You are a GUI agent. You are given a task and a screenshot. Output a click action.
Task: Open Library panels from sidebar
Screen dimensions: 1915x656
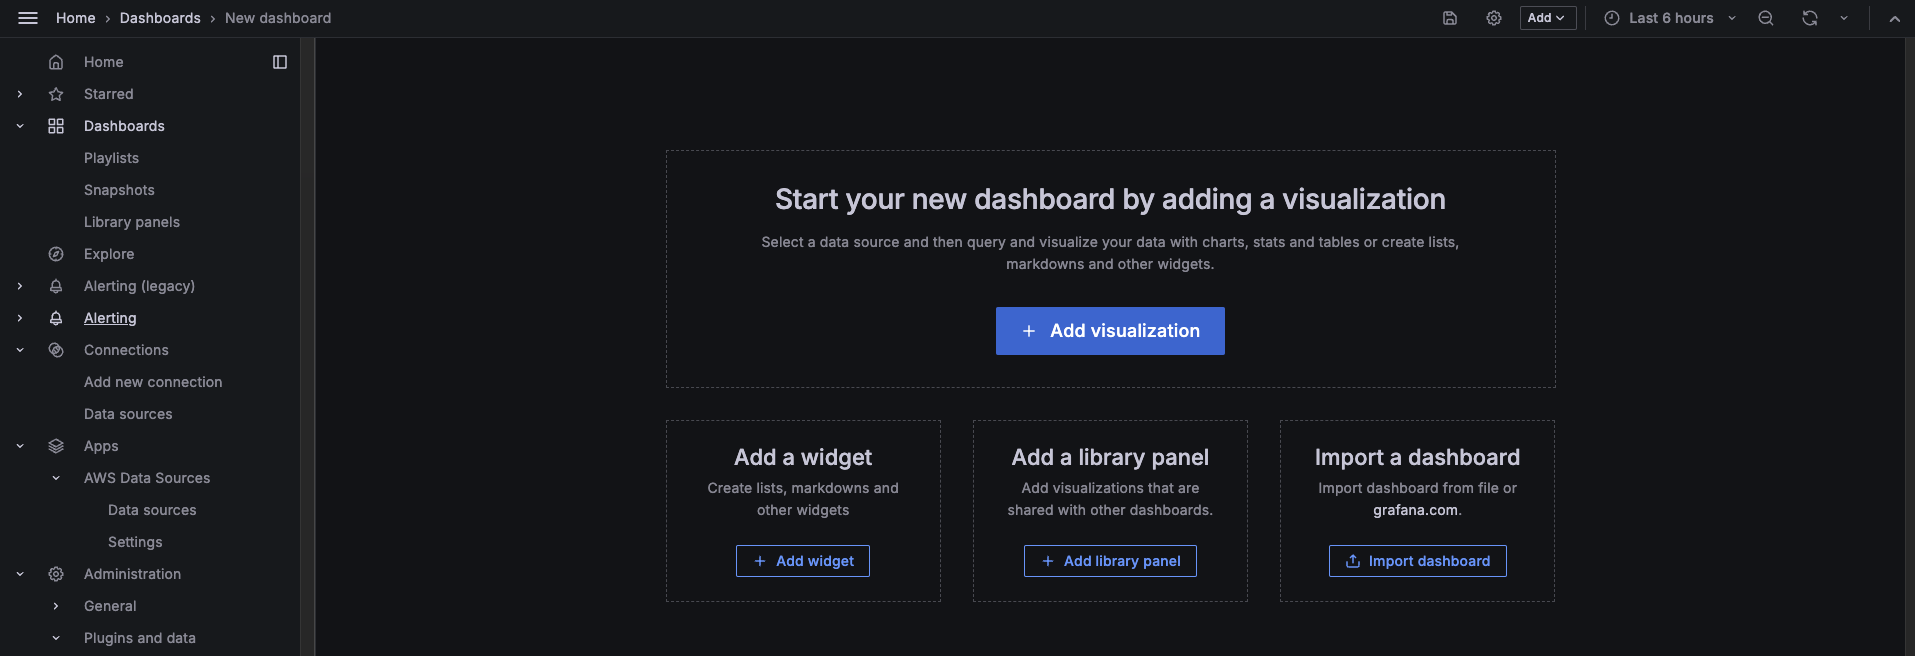(132, 222)
